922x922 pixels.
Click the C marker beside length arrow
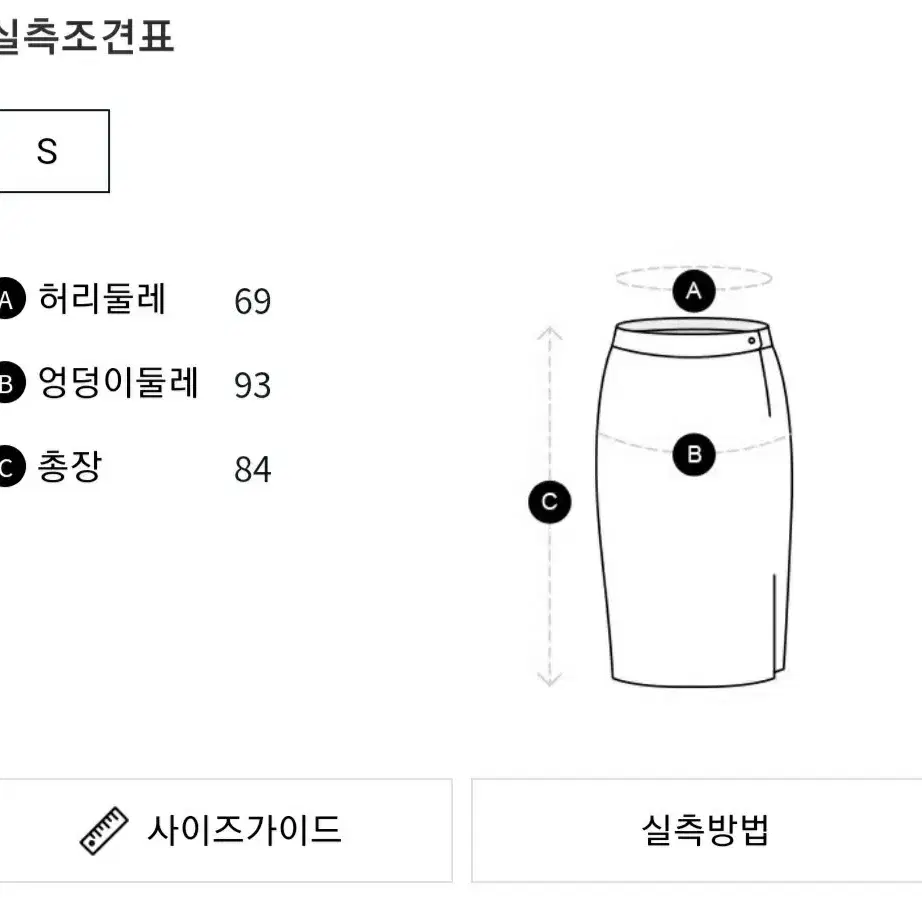tap(550, 502)
